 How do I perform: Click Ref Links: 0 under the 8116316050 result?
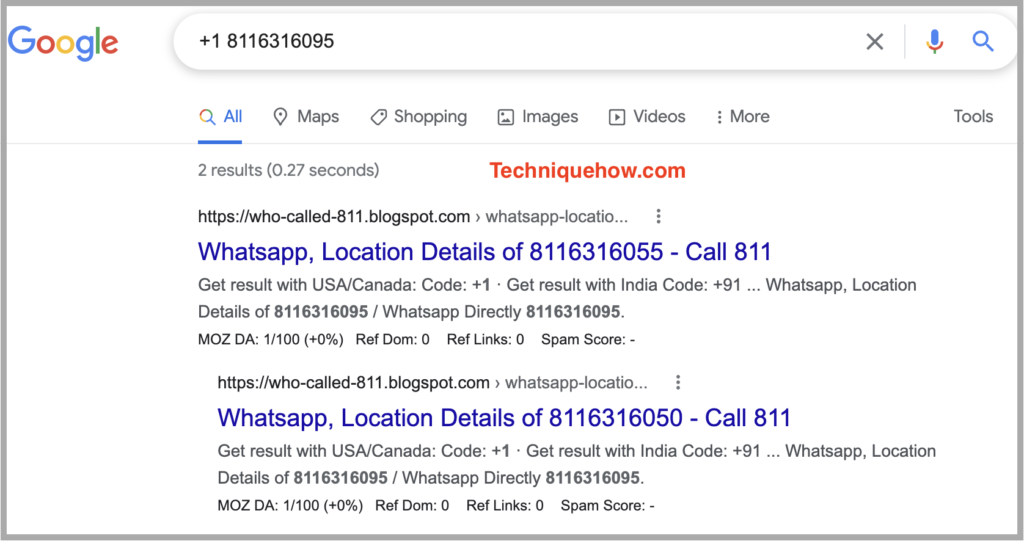[x=505, y=505]
